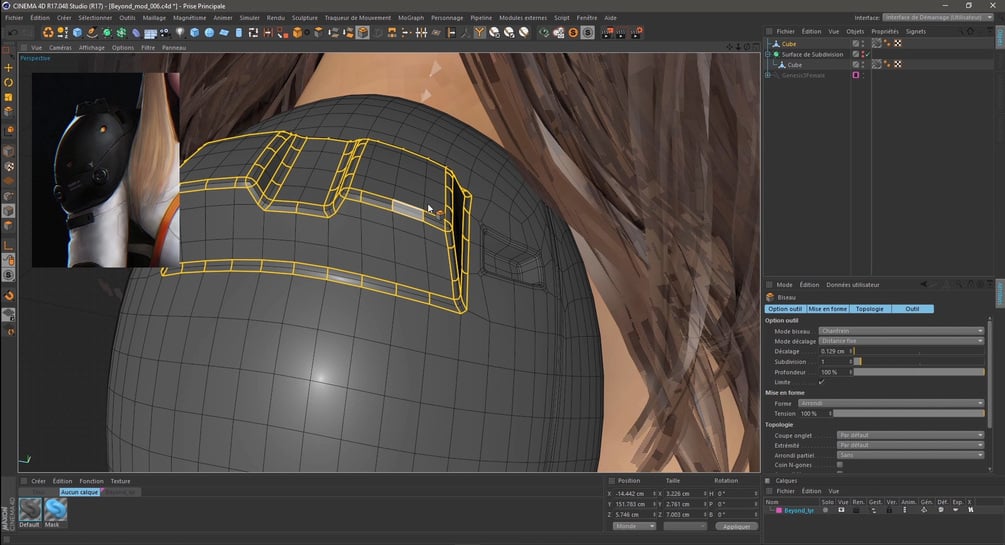Enable the Coin N-gones checkbox

click(839, 465)
